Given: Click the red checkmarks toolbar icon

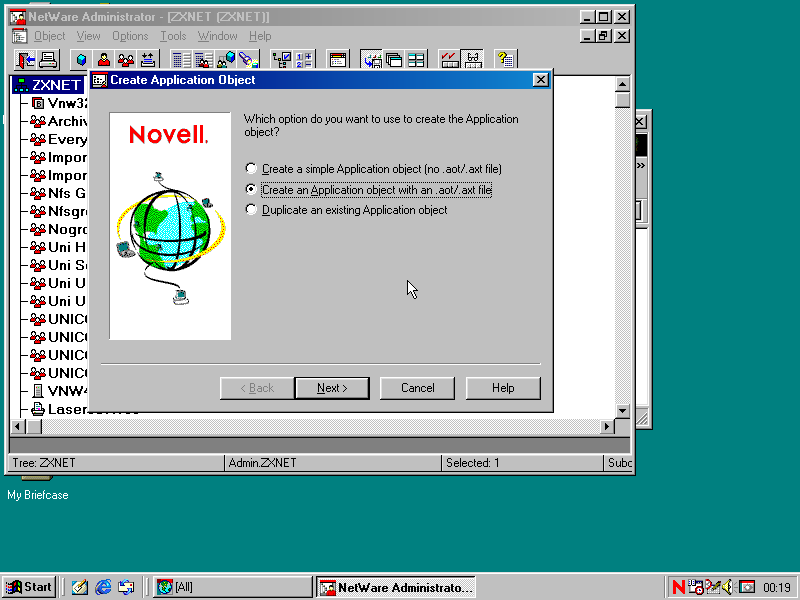Looking at the screenshot, I should [449, 60].
